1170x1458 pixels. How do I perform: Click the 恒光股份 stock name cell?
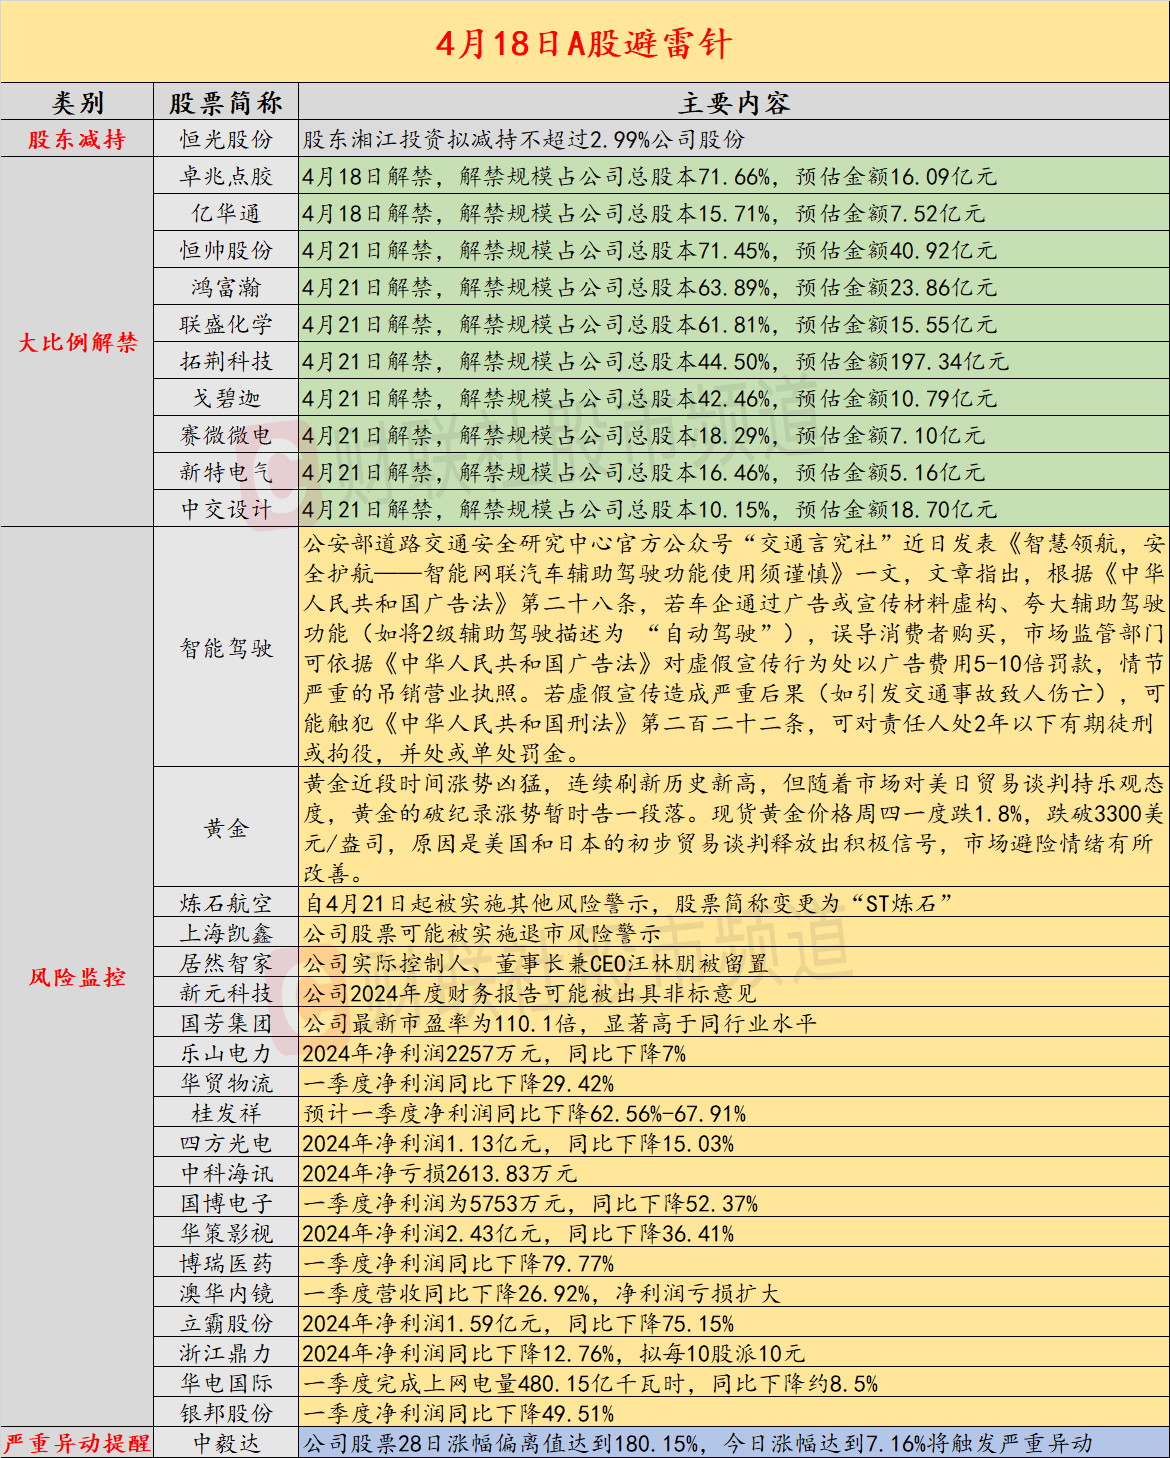(x=226, y=140)
